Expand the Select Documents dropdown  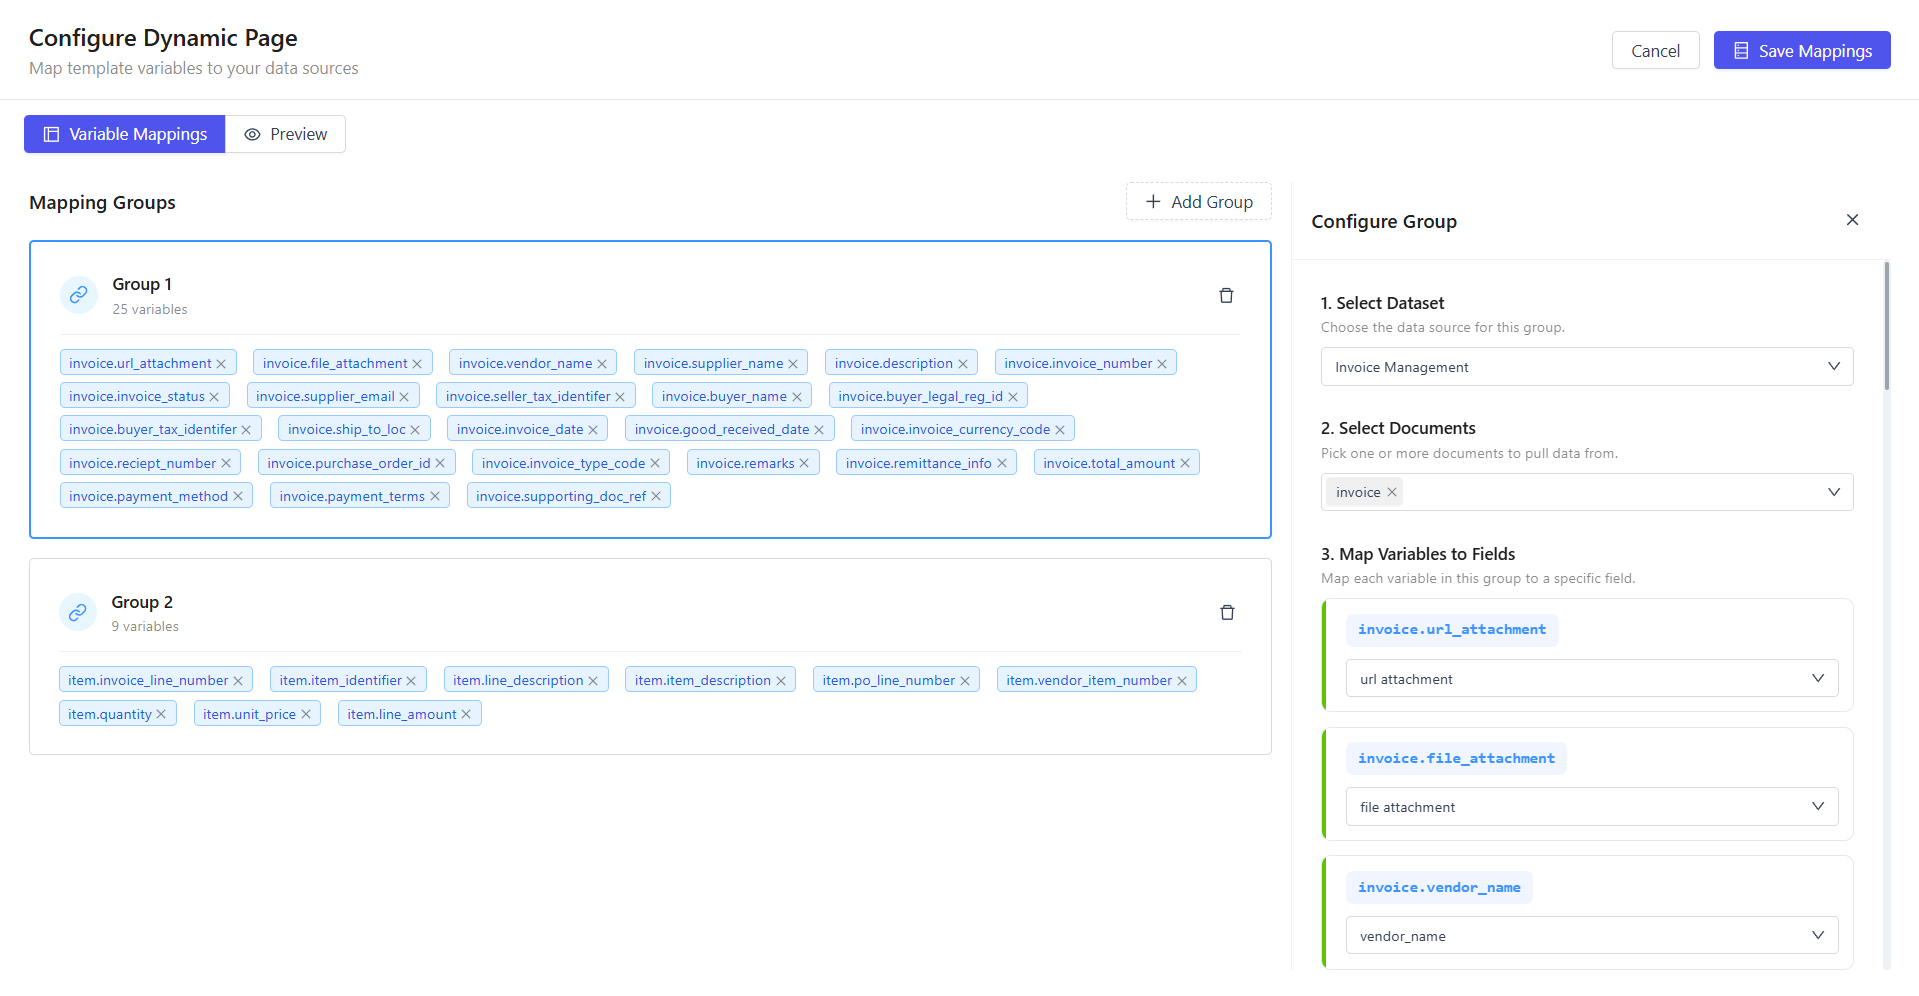coord(1834,491)
